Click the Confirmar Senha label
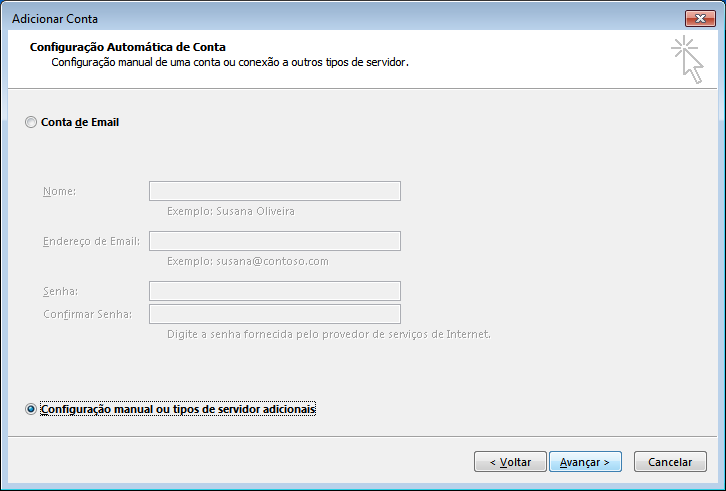The width and height of the screenshot is (726, 491). pyautogui.click(x=88, y=315)
